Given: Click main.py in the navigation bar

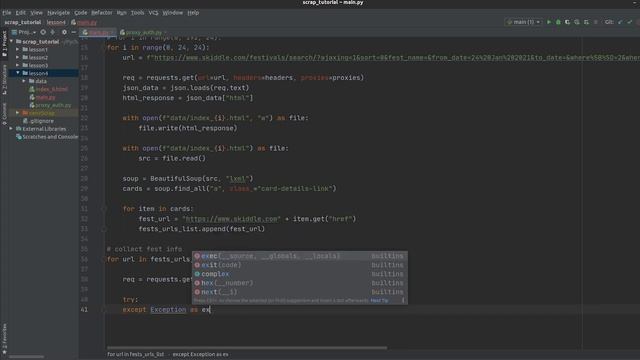Looking at the screenshot, I should (84, 22).
